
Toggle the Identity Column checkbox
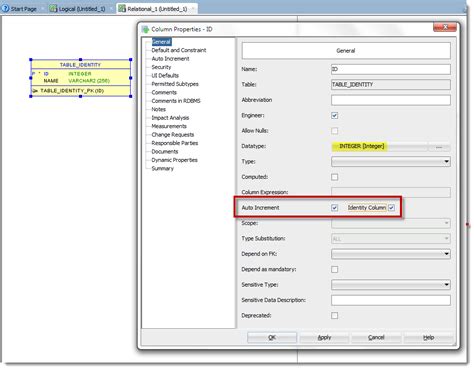(392, 208)
